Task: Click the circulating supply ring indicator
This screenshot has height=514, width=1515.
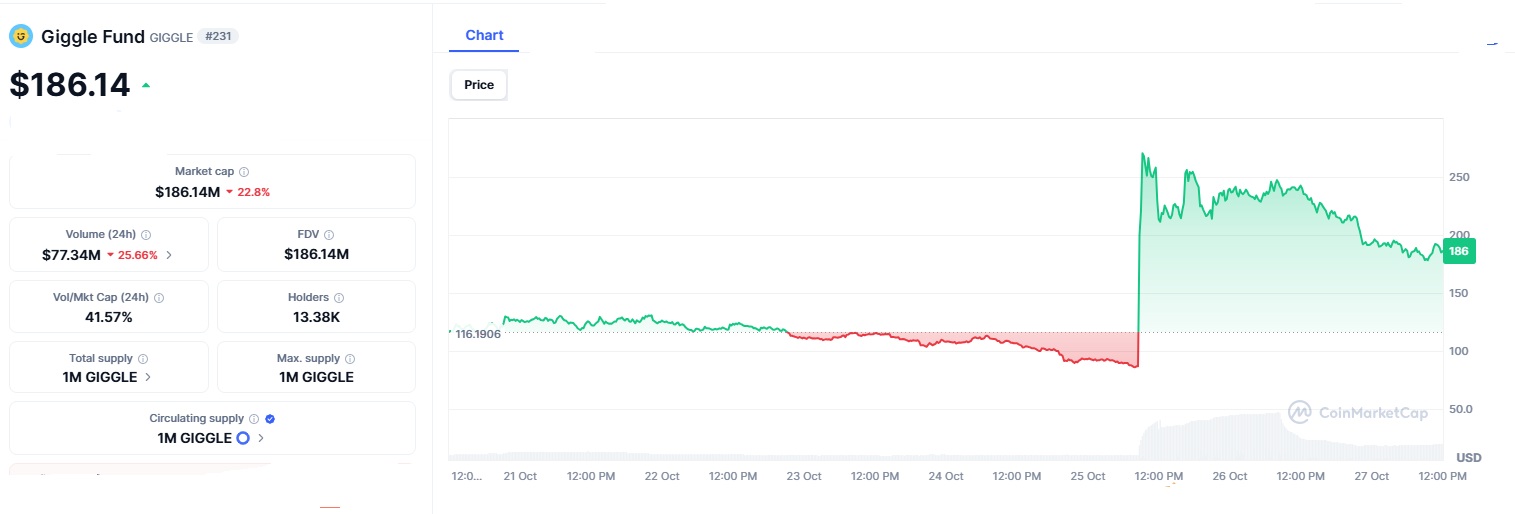Action: (x=242, y=438)
